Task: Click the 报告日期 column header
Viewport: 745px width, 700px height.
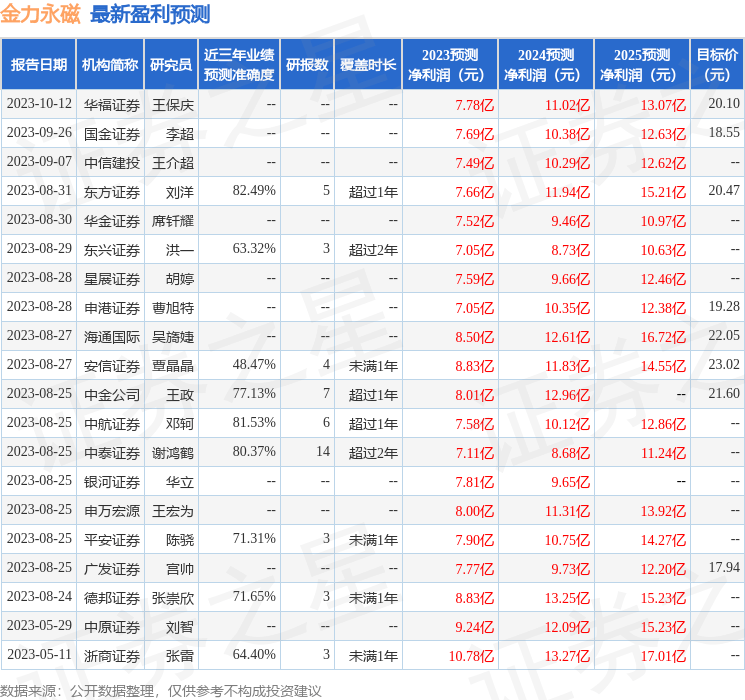Action: coord(38,65)
